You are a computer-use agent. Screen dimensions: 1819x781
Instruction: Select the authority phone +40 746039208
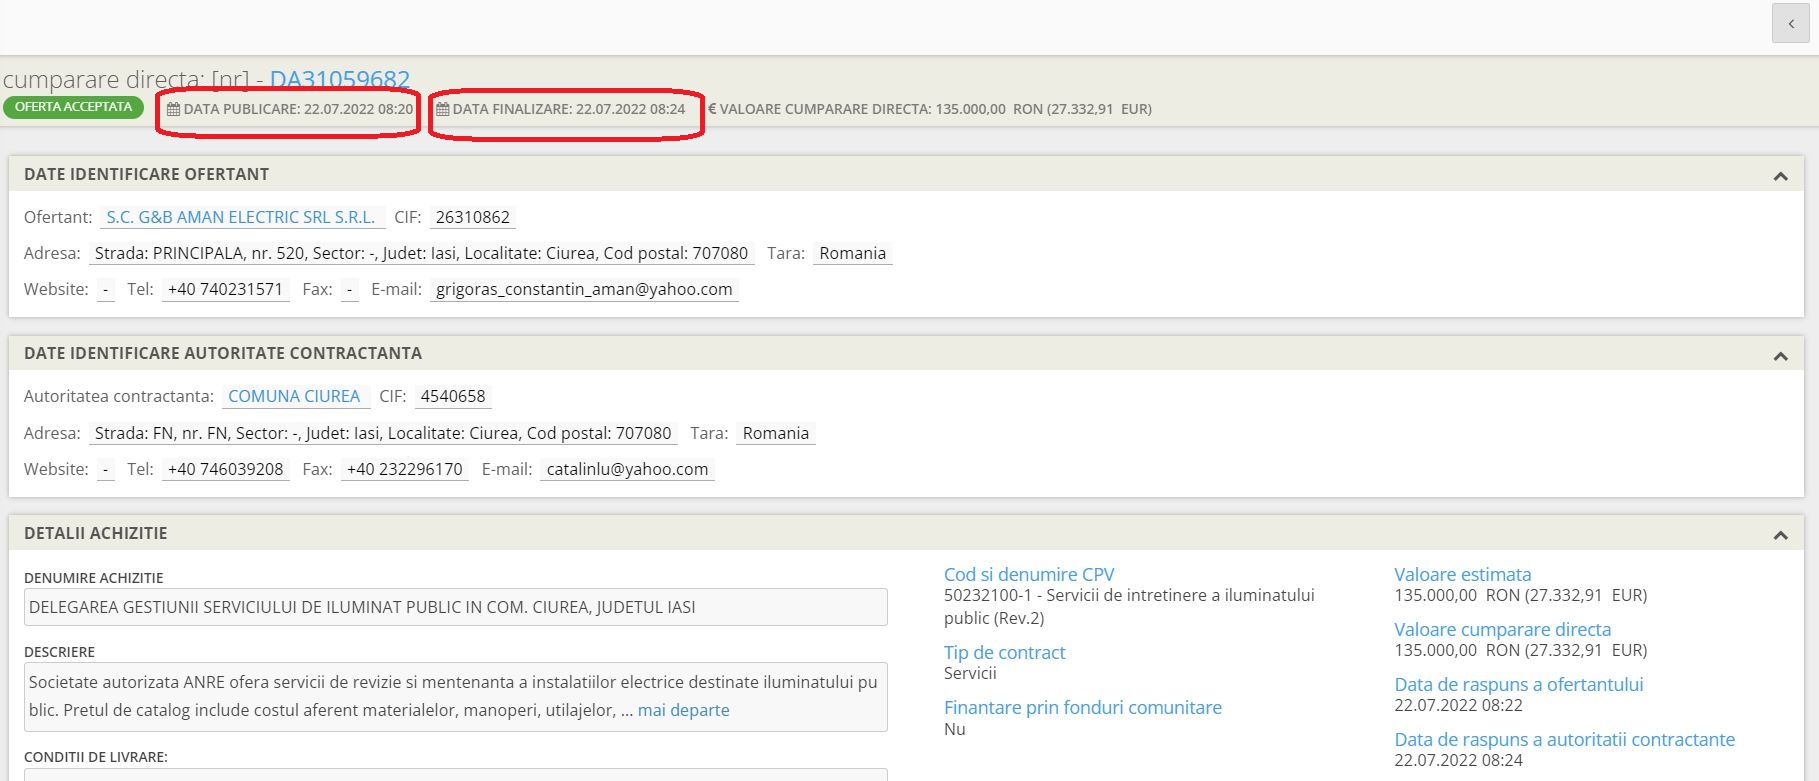coord(225,469)
